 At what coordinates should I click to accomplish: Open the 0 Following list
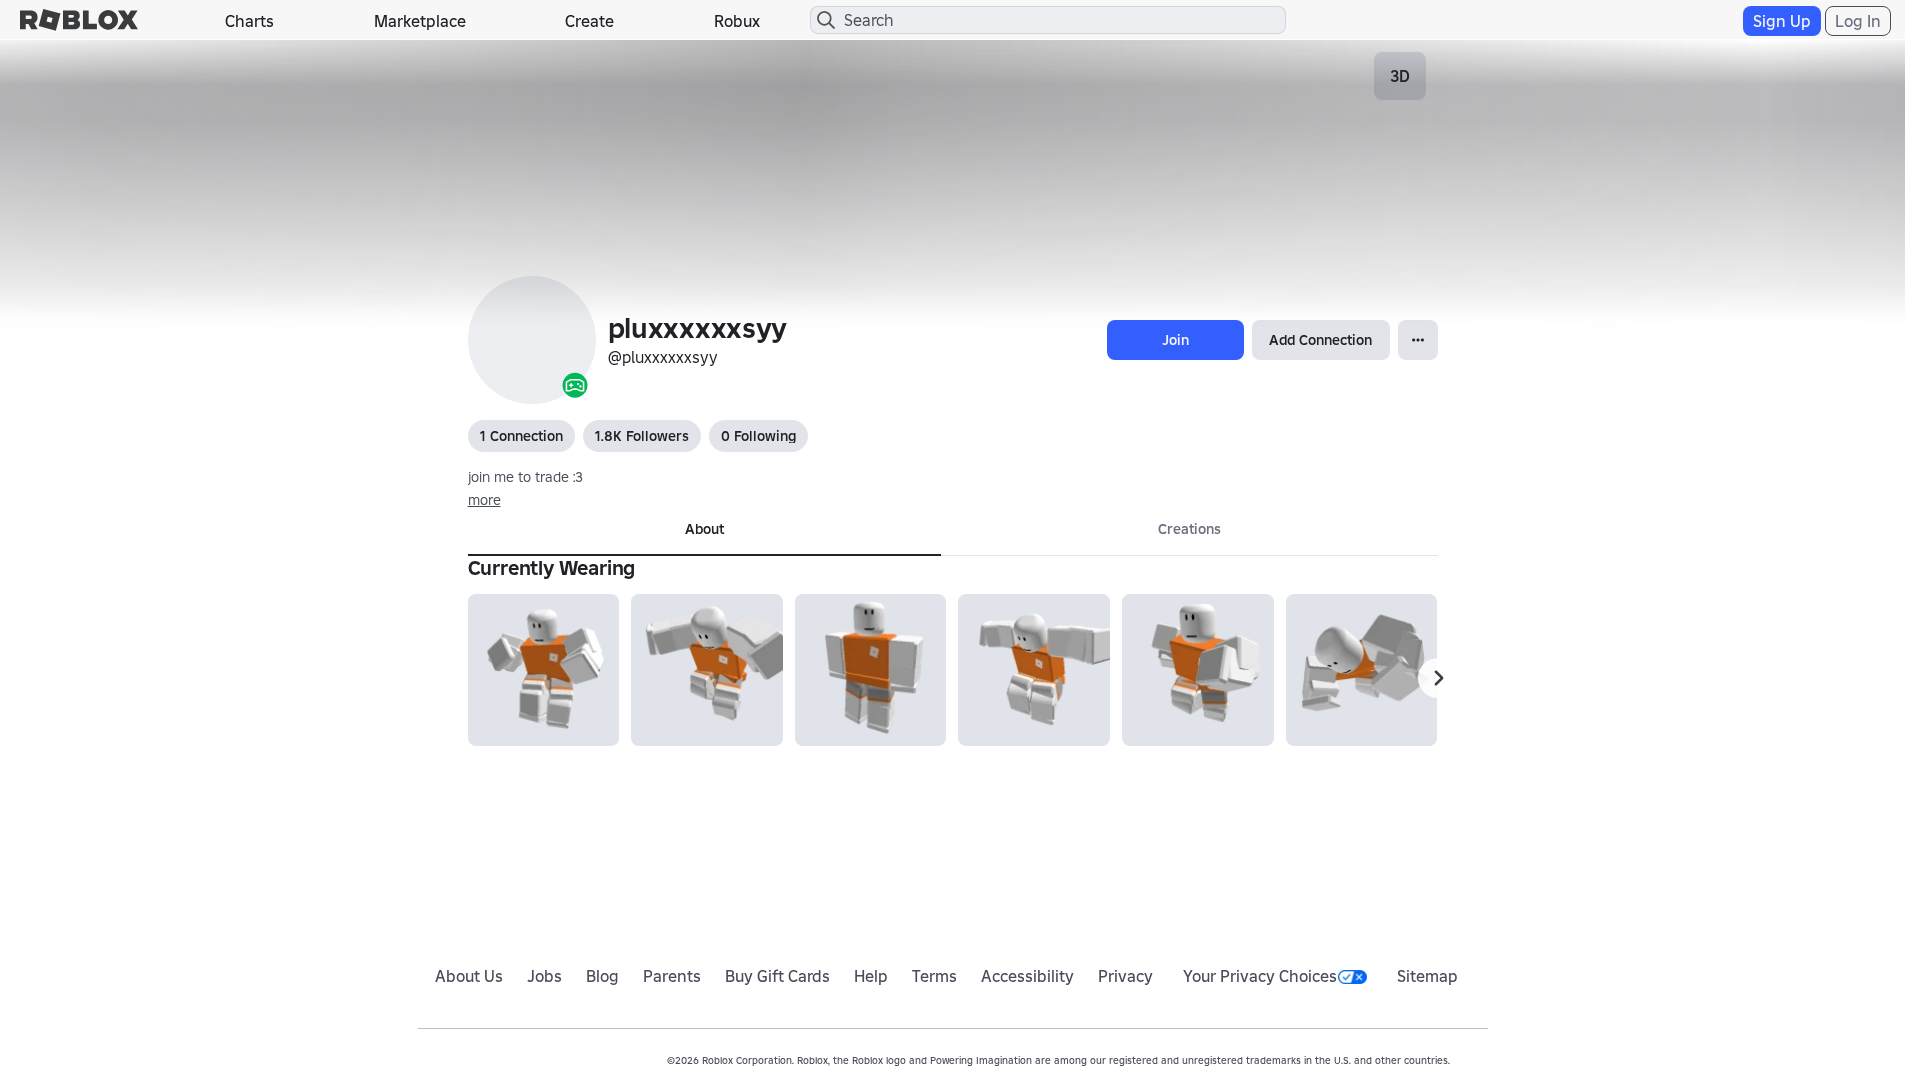point(758,436)
